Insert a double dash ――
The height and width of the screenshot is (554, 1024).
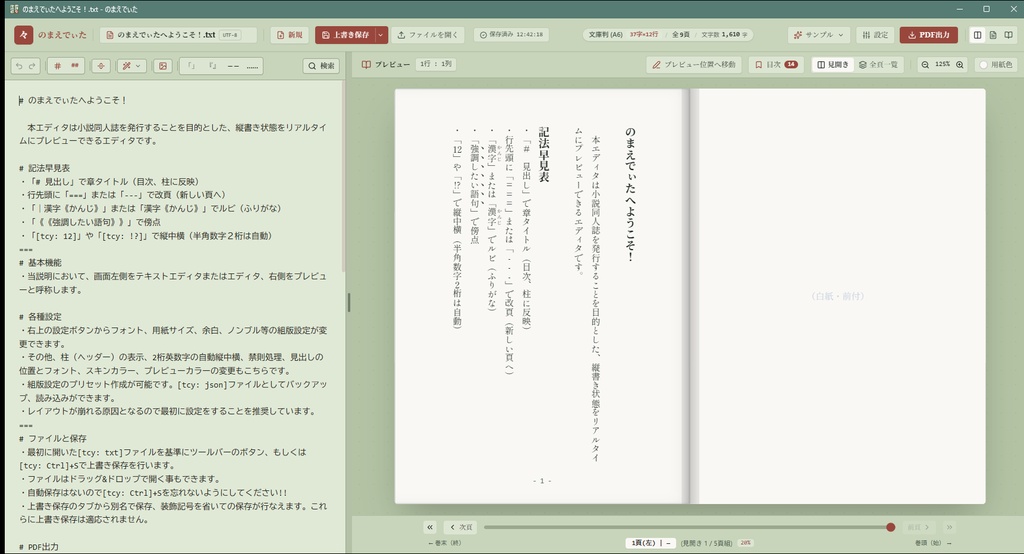pyautogui.click(x=233, y=66)
